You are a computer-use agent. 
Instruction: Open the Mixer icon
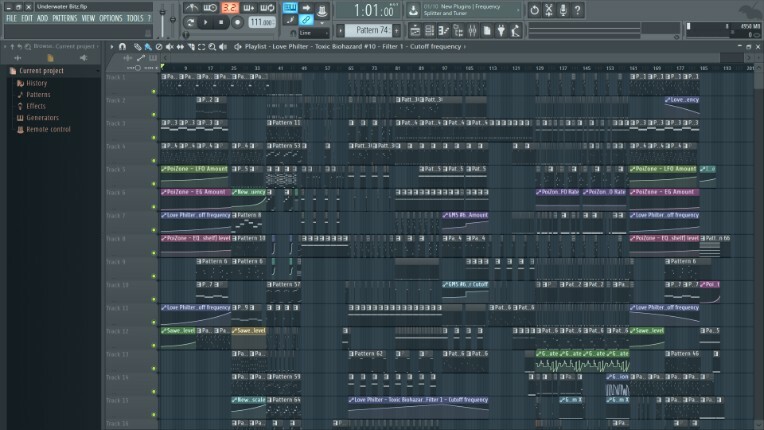(x=472, y=31)
